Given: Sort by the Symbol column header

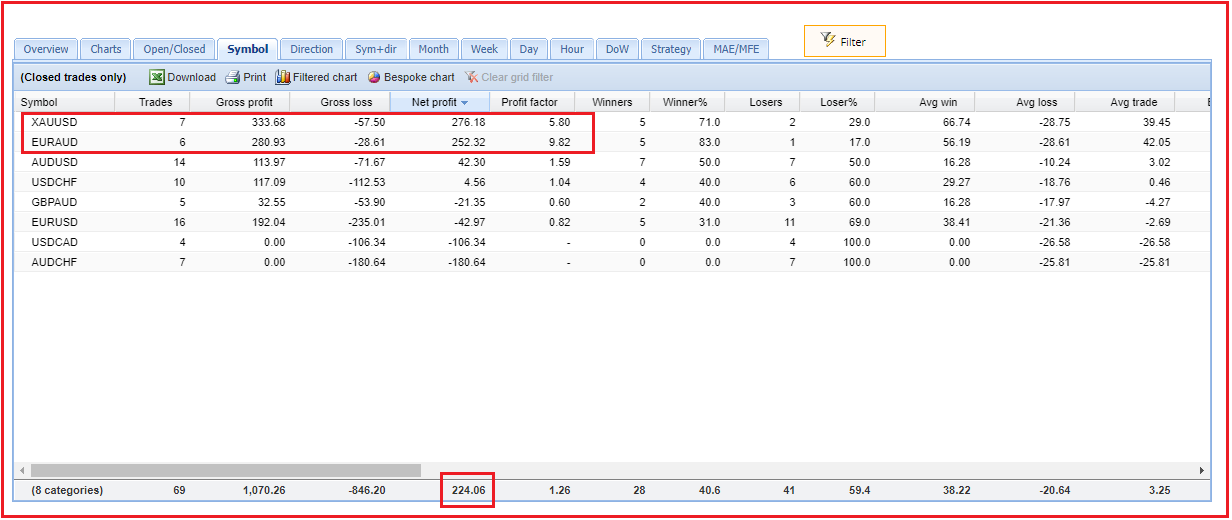Looking at the screenshot, I should point(64,102).
